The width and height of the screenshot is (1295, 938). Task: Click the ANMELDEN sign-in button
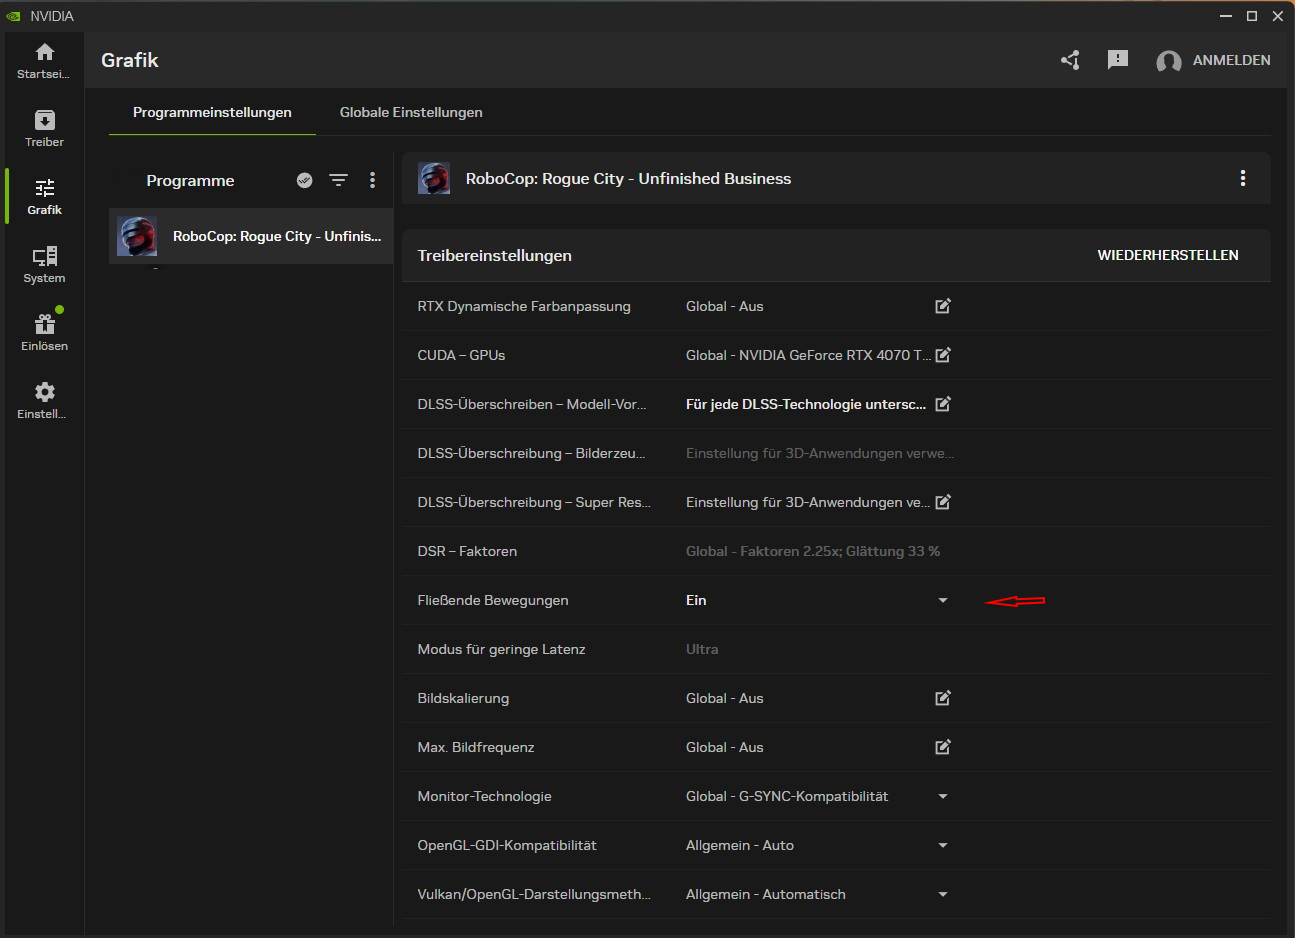(1232, 60)
